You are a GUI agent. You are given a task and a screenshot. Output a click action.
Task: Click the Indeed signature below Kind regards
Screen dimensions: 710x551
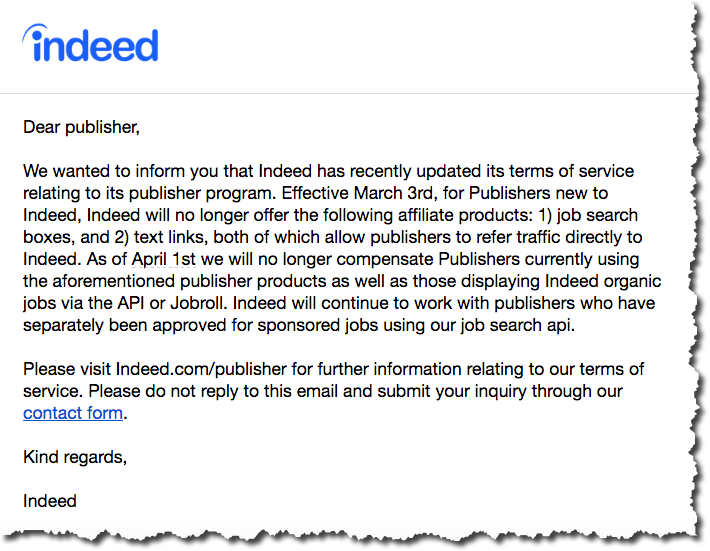50,501
